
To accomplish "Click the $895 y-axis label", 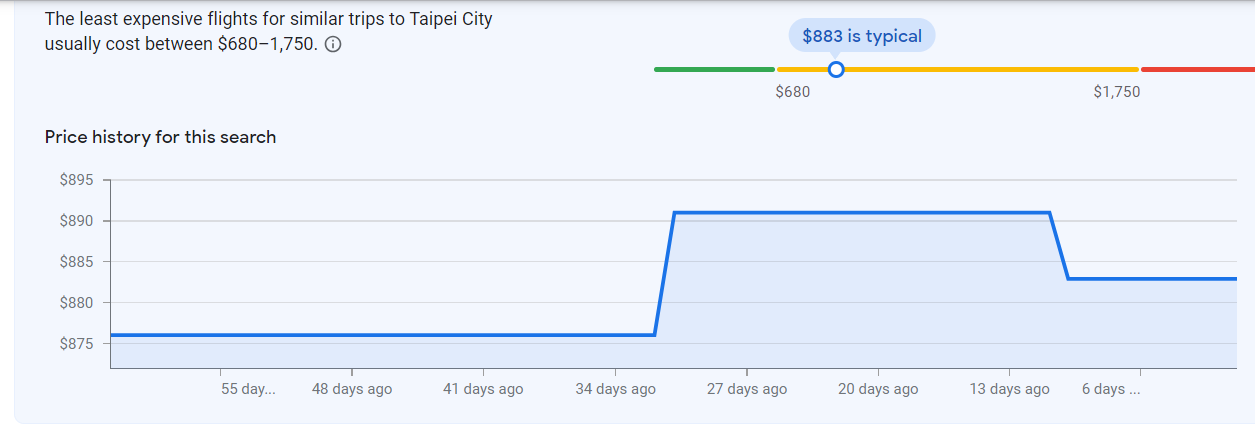I will coord(76,180).
